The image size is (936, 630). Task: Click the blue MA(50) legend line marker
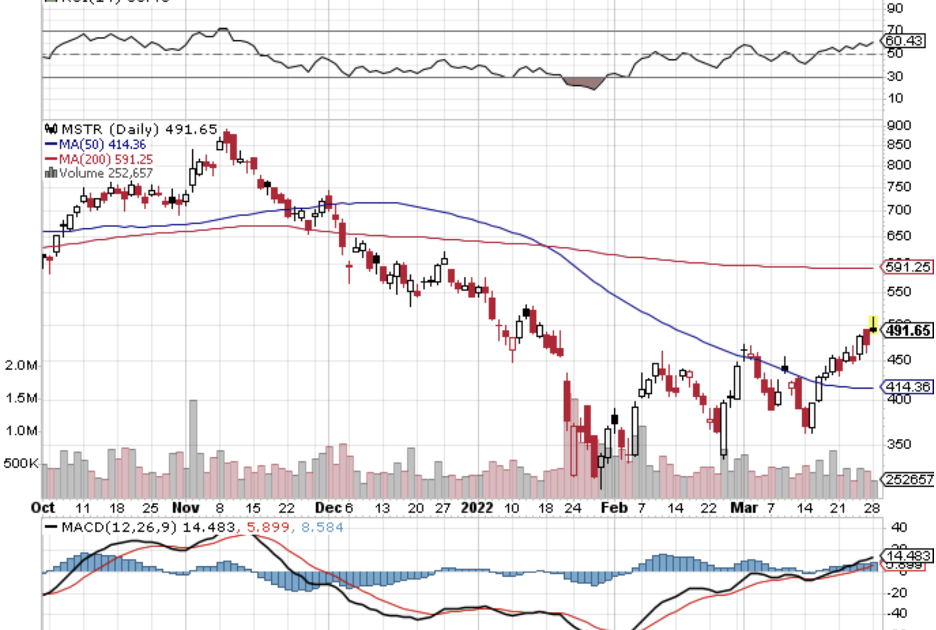point(50,144)
